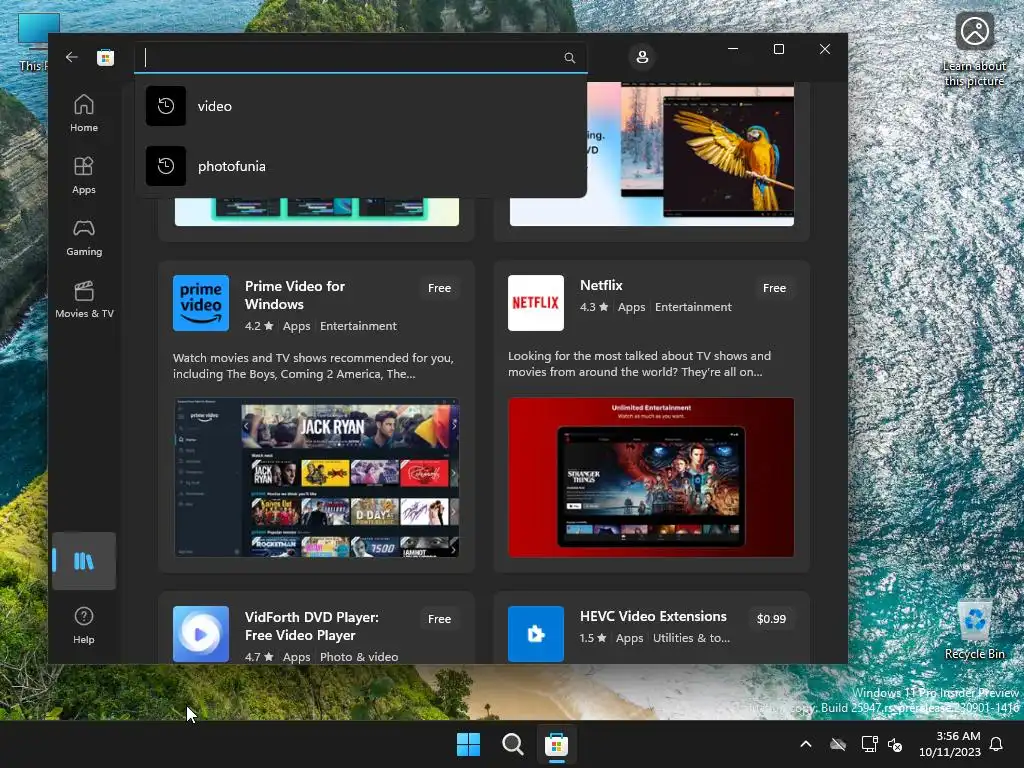Click 'Utilities & to...' category on HEVC card
The width and height of the screenshot is (1024, 768).
[692, 638]
